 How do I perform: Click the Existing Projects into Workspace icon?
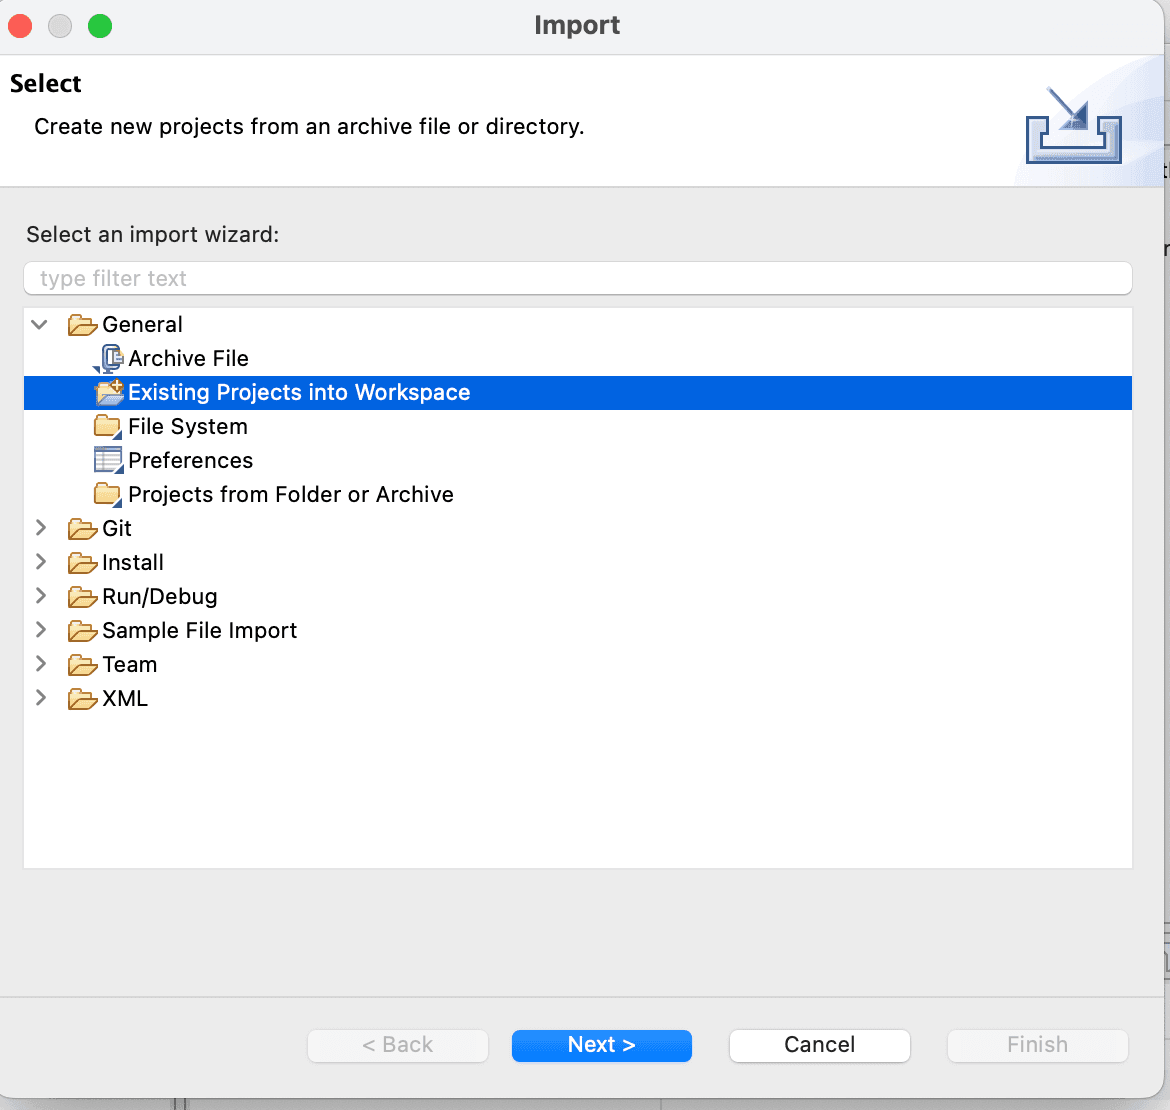[x=109, y=392]
